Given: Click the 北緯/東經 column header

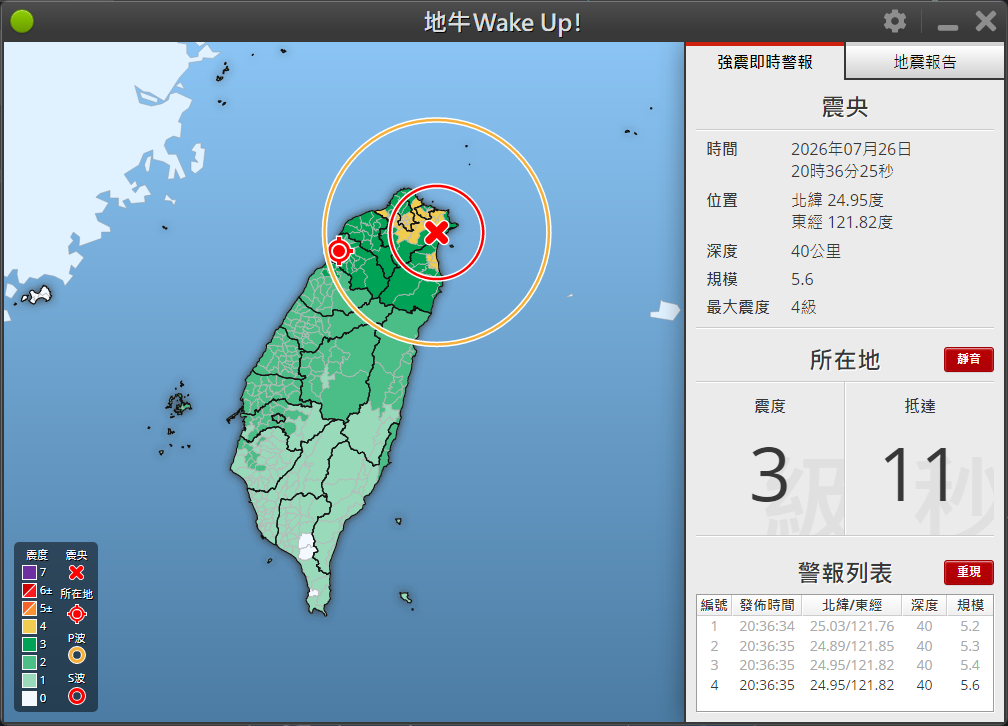Looking at the screenshot, I should click(x=852, y=605).
